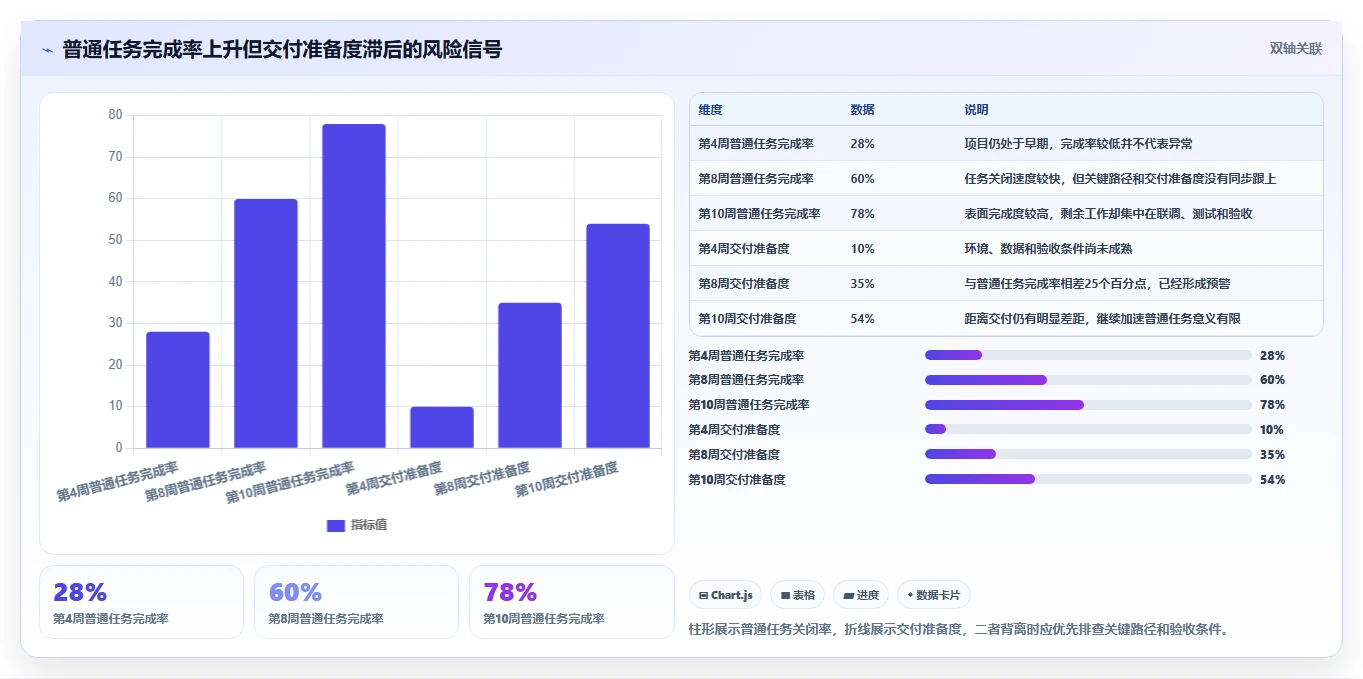Click the 第4周普通任务完成率 x-axis label

click(x=117, y=482)
